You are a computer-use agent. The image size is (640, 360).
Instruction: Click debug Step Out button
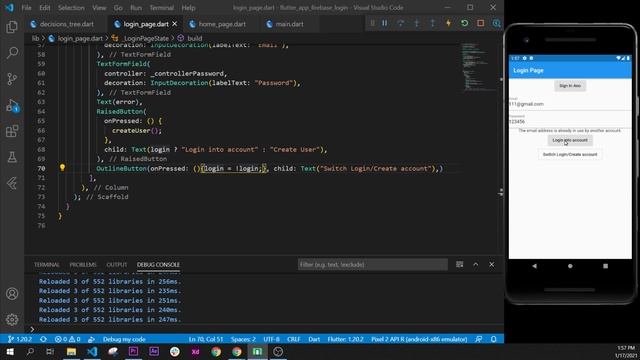[432, 23]
